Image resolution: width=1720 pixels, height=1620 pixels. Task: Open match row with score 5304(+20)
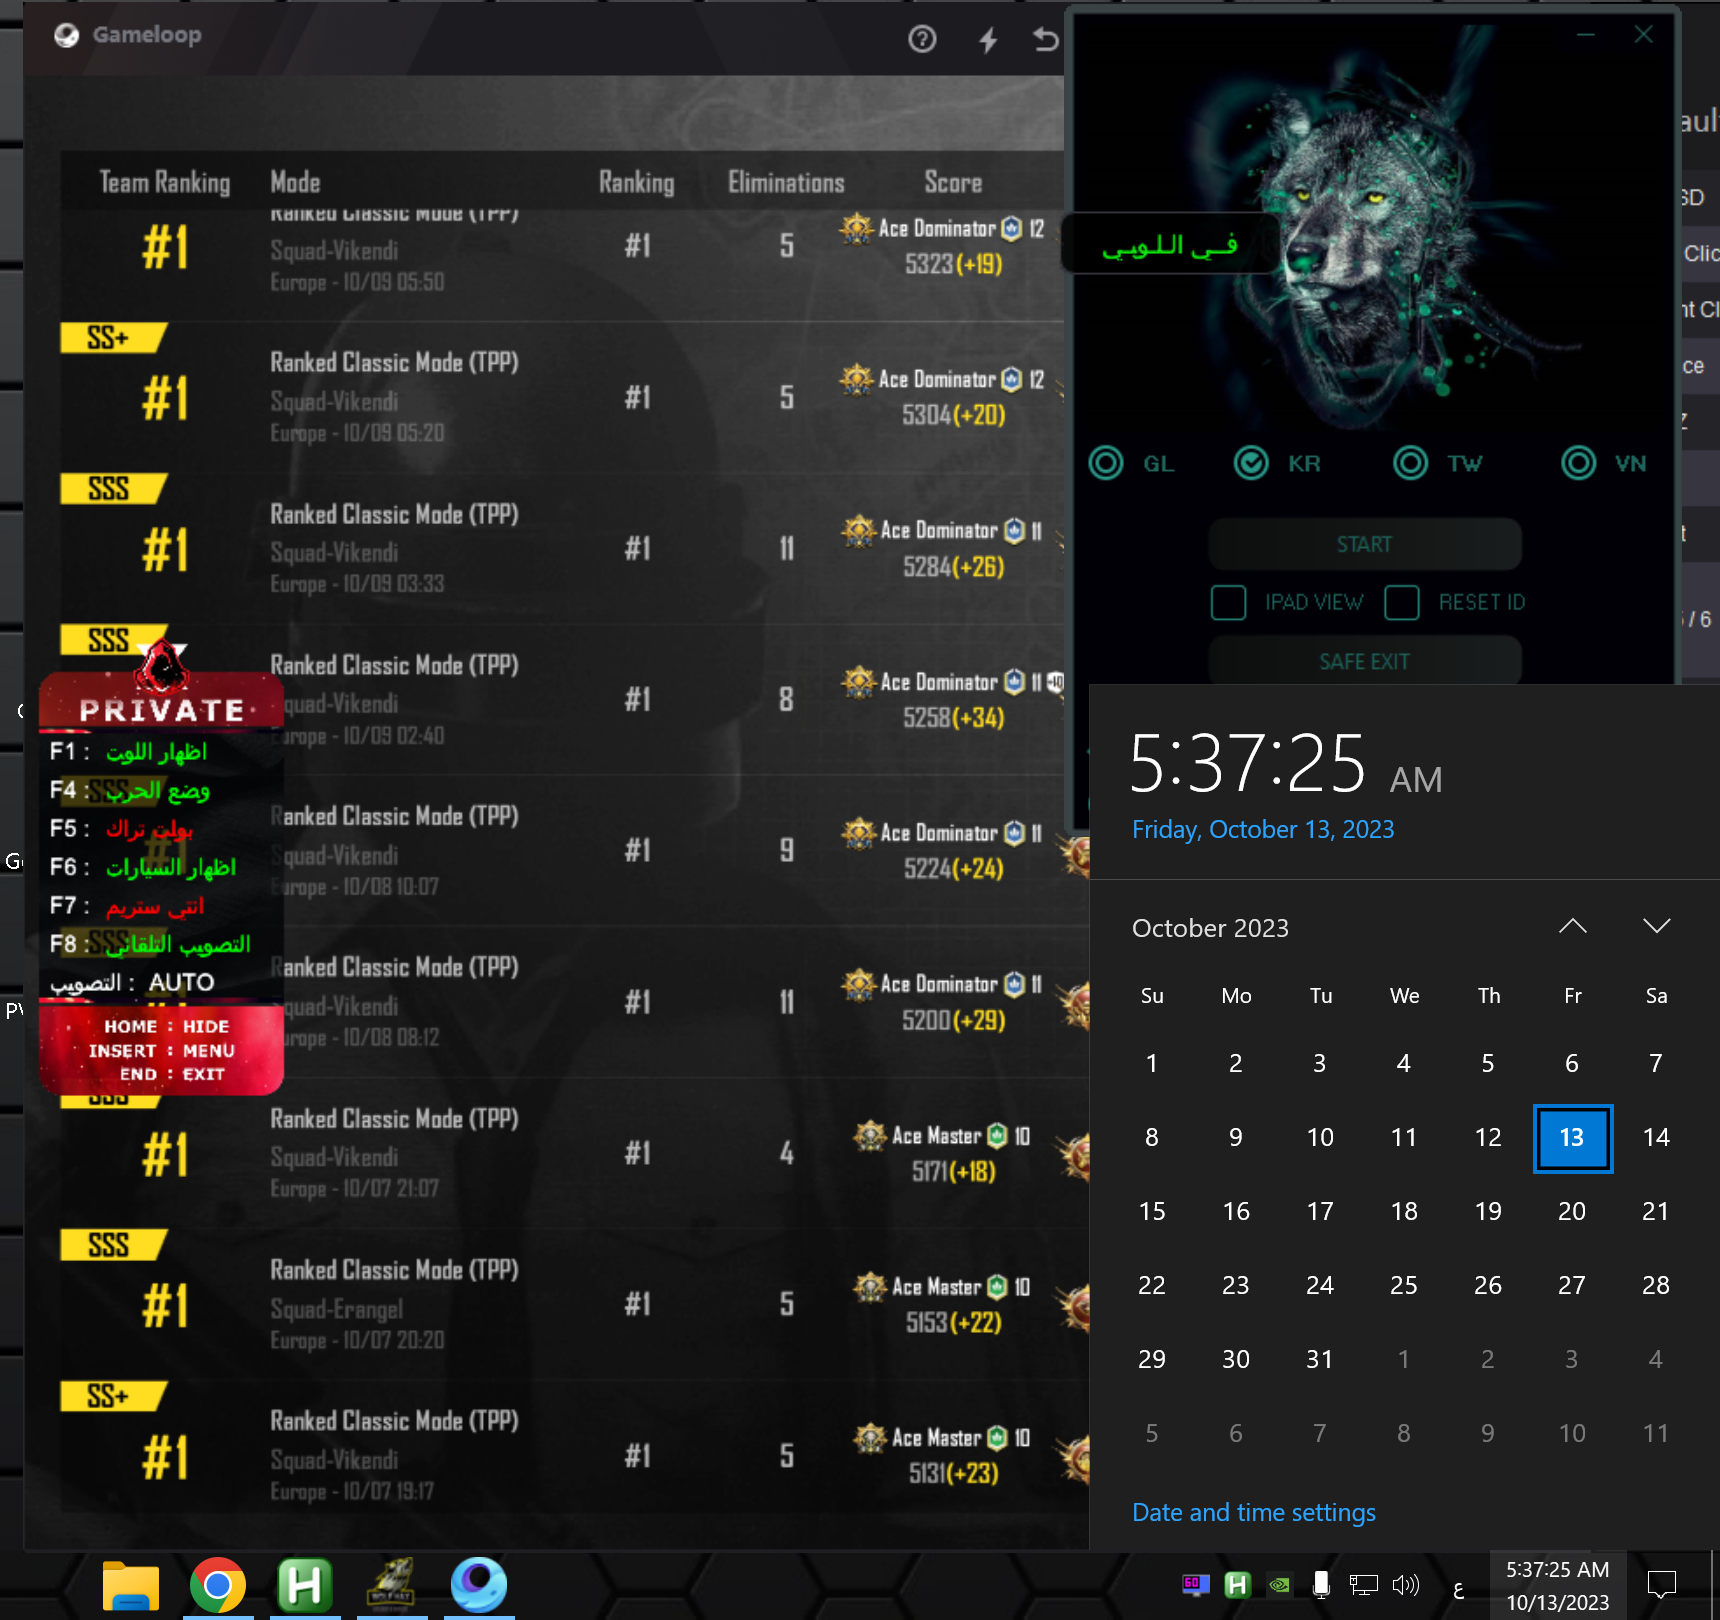(562, 398)
